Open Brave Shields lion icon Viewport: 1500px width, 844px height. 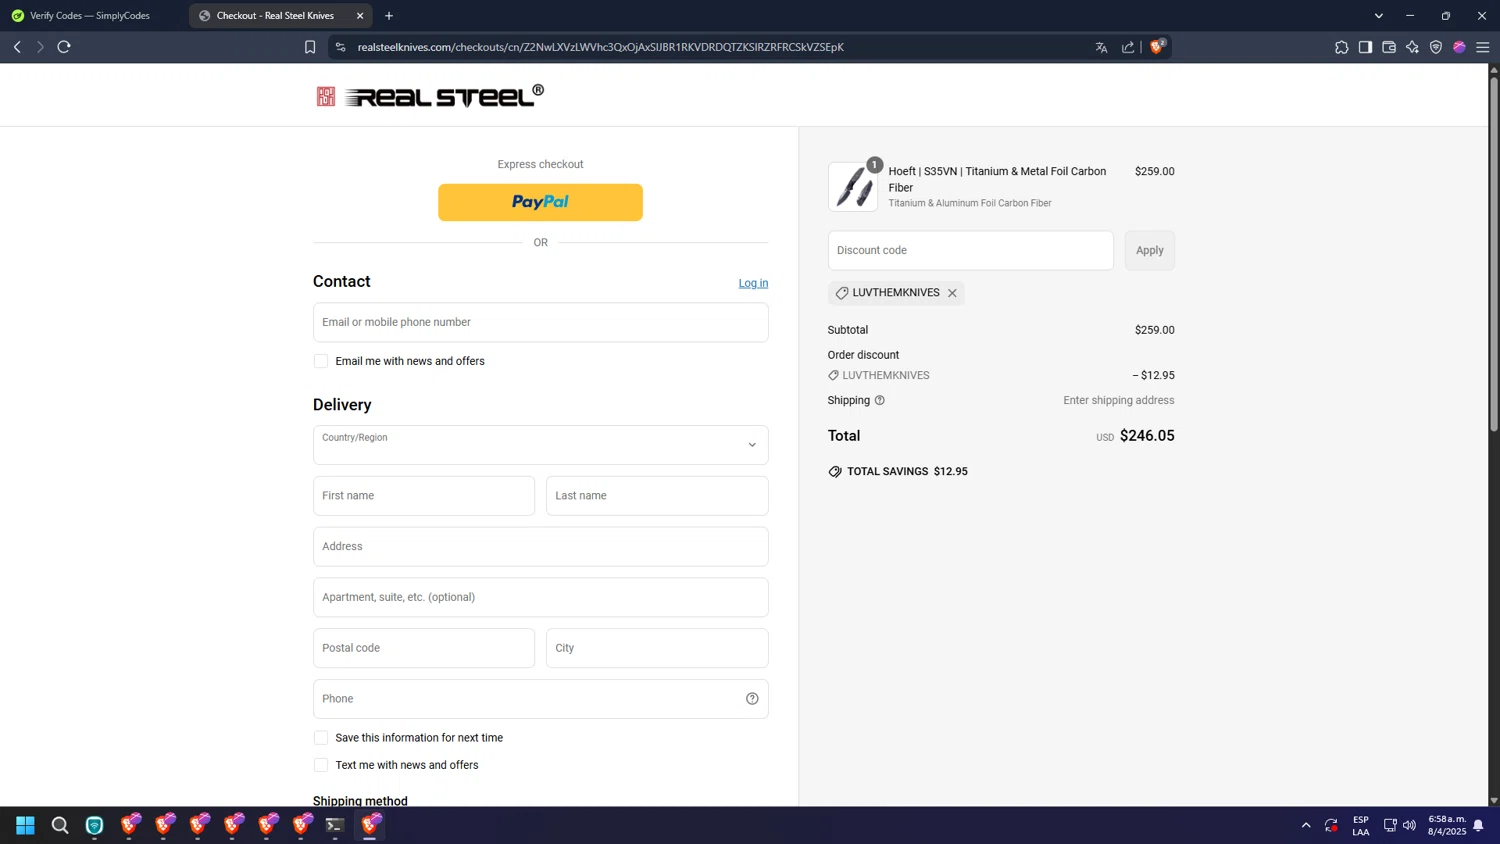[x=1157, y=46]
